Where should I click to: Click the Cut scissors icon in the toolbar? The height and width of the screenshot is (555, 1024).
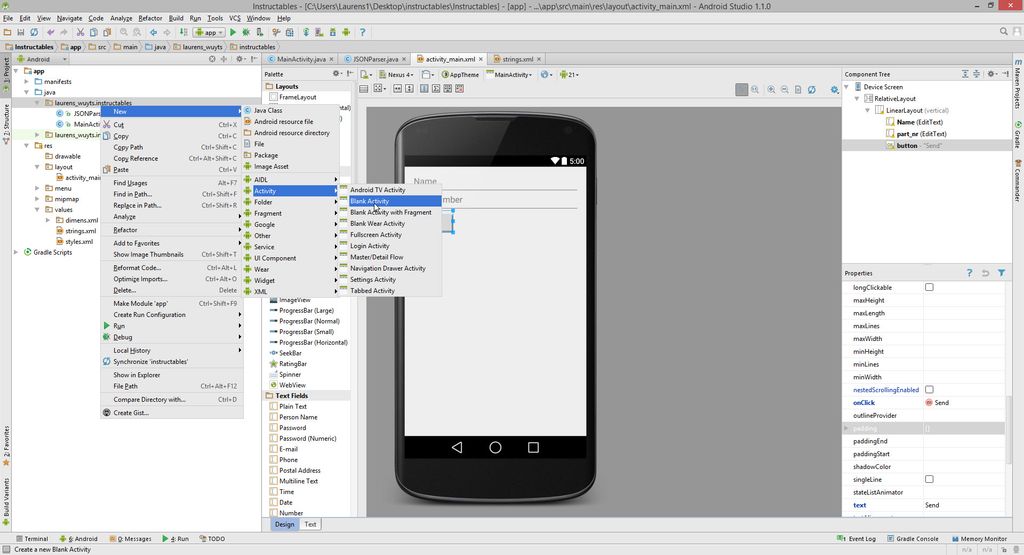(x=80, y=32)
